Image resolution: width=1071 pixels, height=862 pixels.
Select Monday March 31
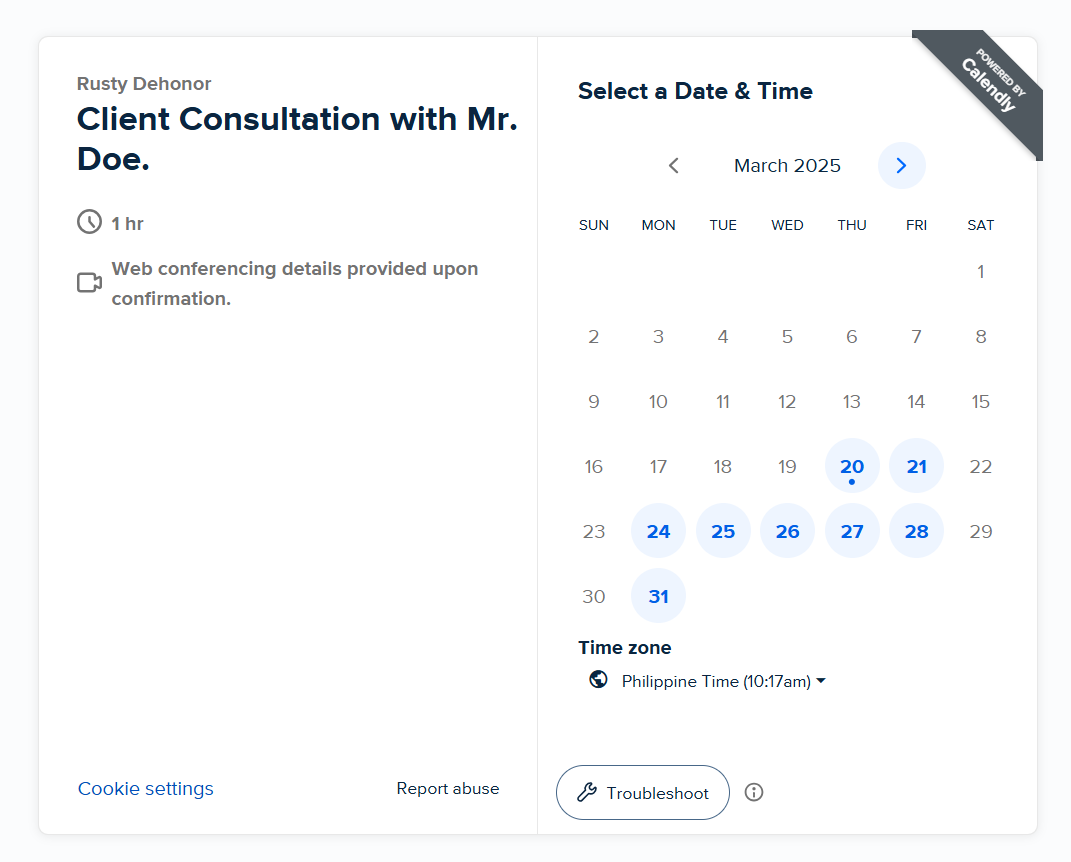tap(658, 596)
